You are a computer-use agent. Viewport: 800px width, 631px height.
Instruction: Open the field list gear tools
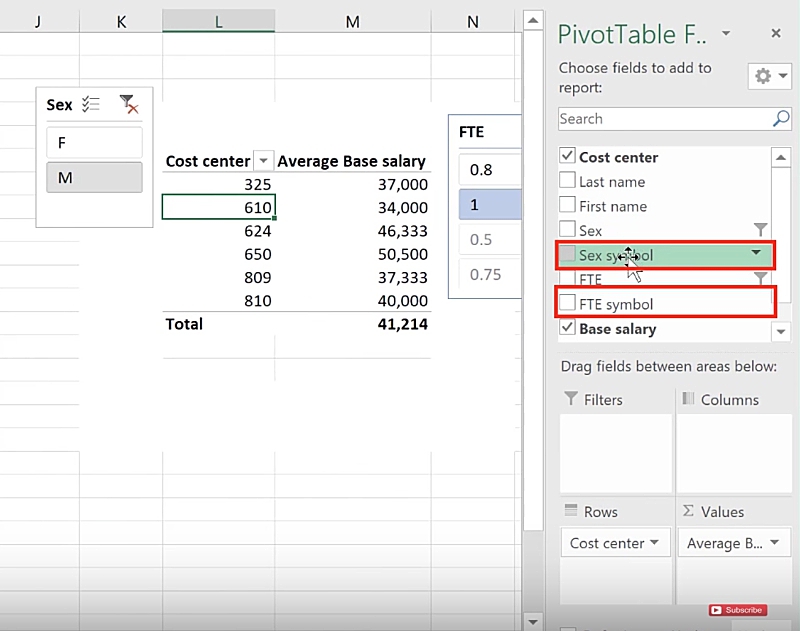[x=769, y=77]
